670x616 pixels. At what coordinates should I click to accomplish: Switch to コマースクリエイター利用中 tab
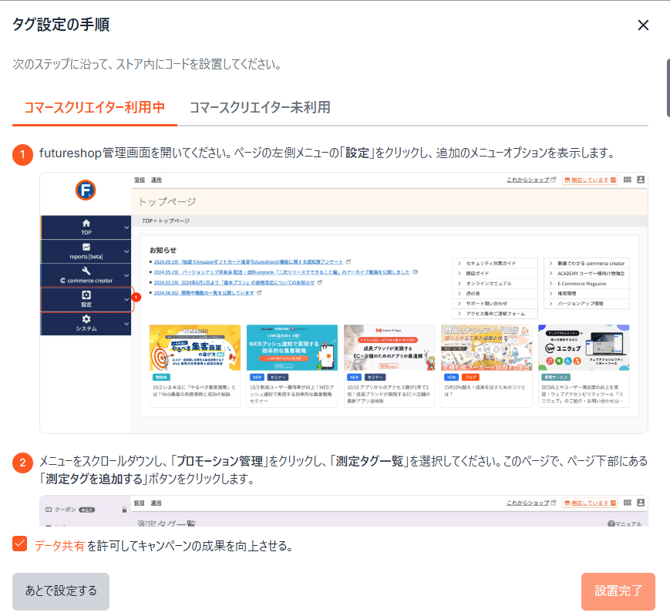(94, 107)
